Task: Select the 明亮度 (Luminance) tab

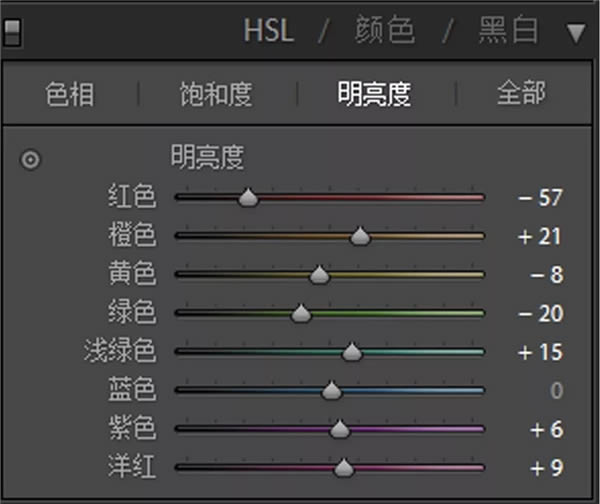Action: click(375, 95)
